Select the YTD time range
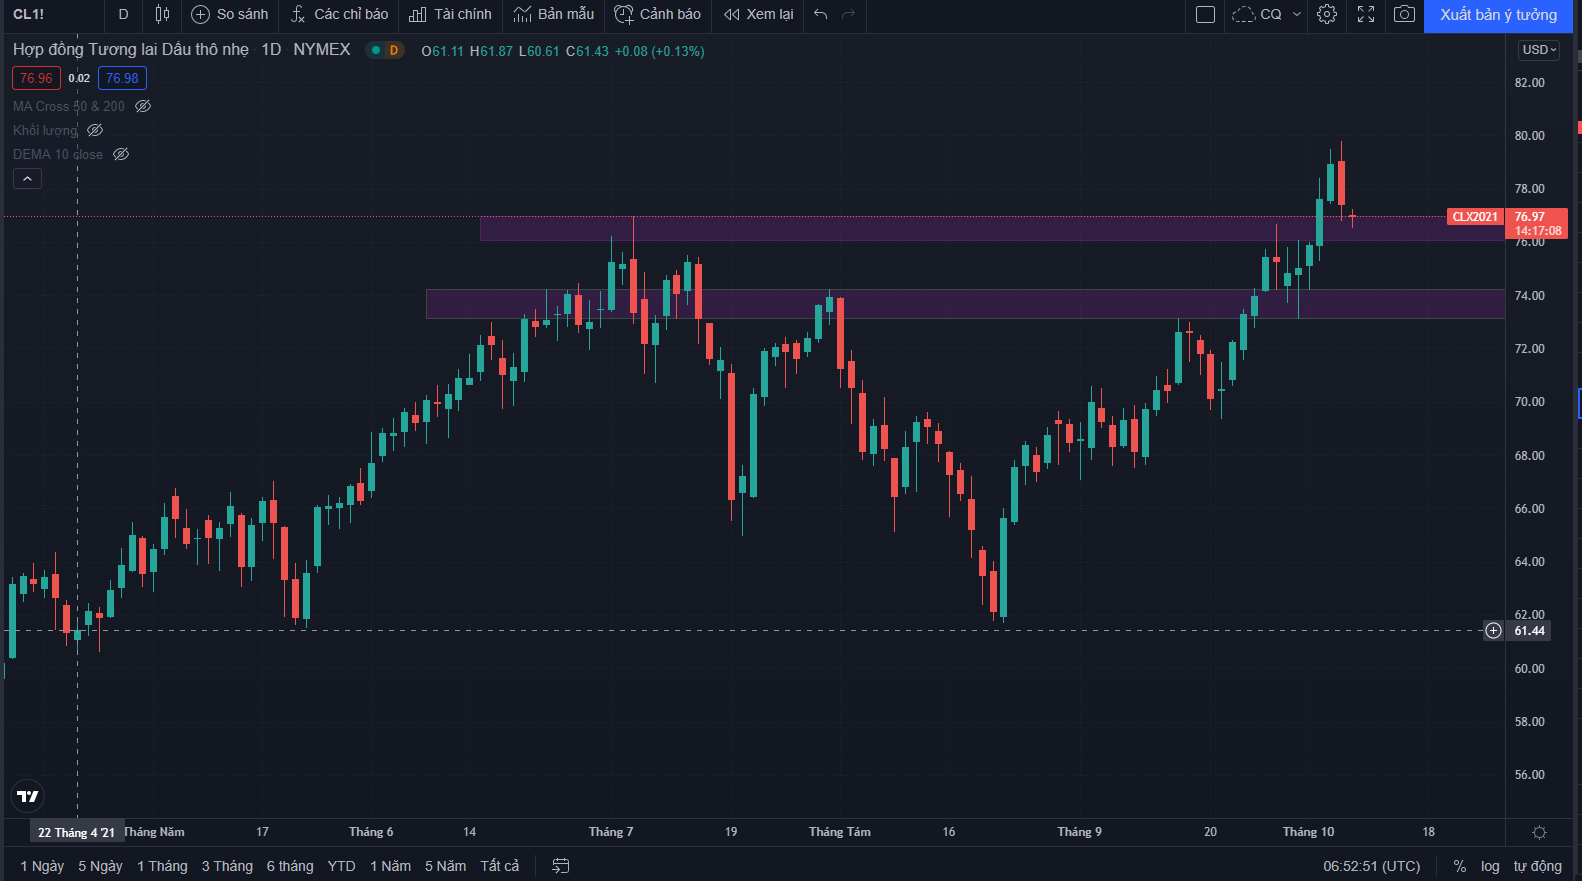The width and height of the screenshot is (1582, 881). [x=341, y=866]
